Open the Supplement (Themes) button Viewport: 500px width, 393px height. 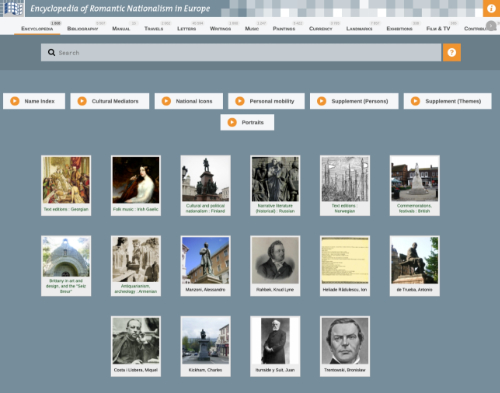pos(448,101)
